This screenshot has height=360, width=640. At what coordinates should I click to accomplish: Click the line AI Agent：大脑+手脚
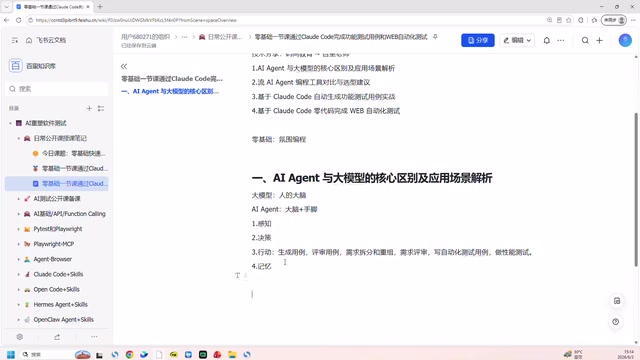pos(284,209)
